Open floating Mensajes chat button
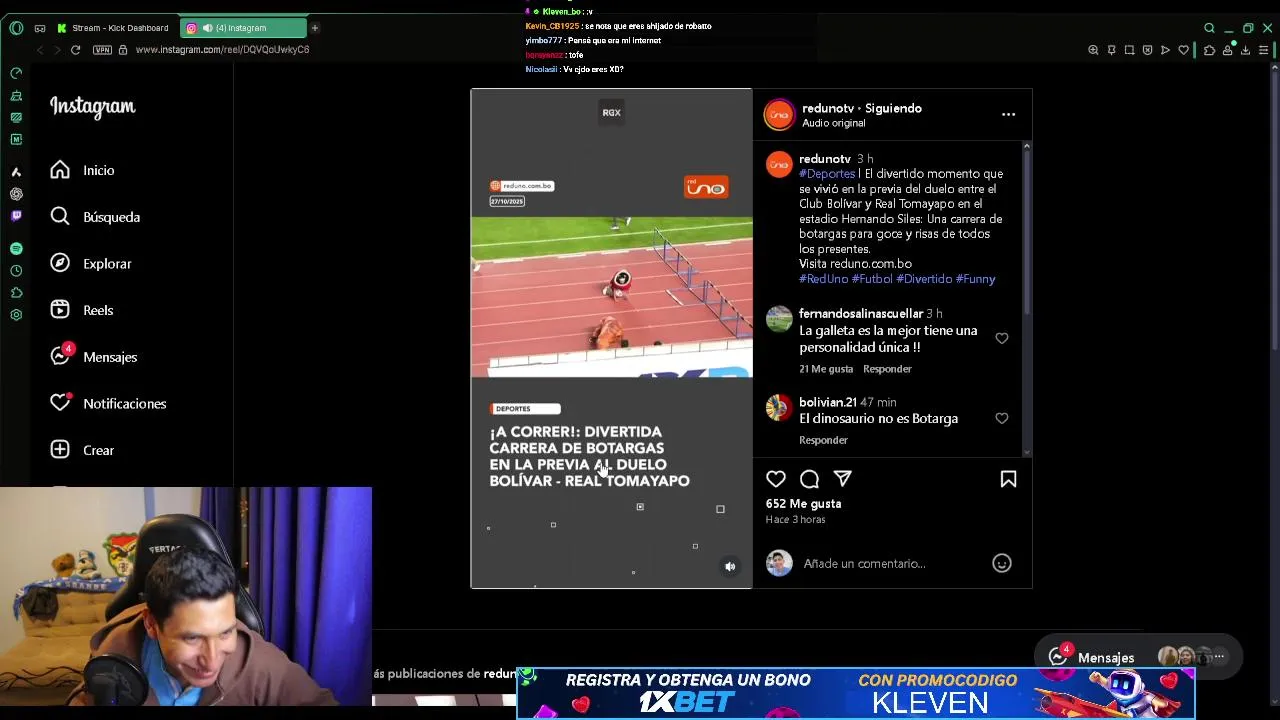The height and width of the screenshot is (720, 1280). (1137, 657)
